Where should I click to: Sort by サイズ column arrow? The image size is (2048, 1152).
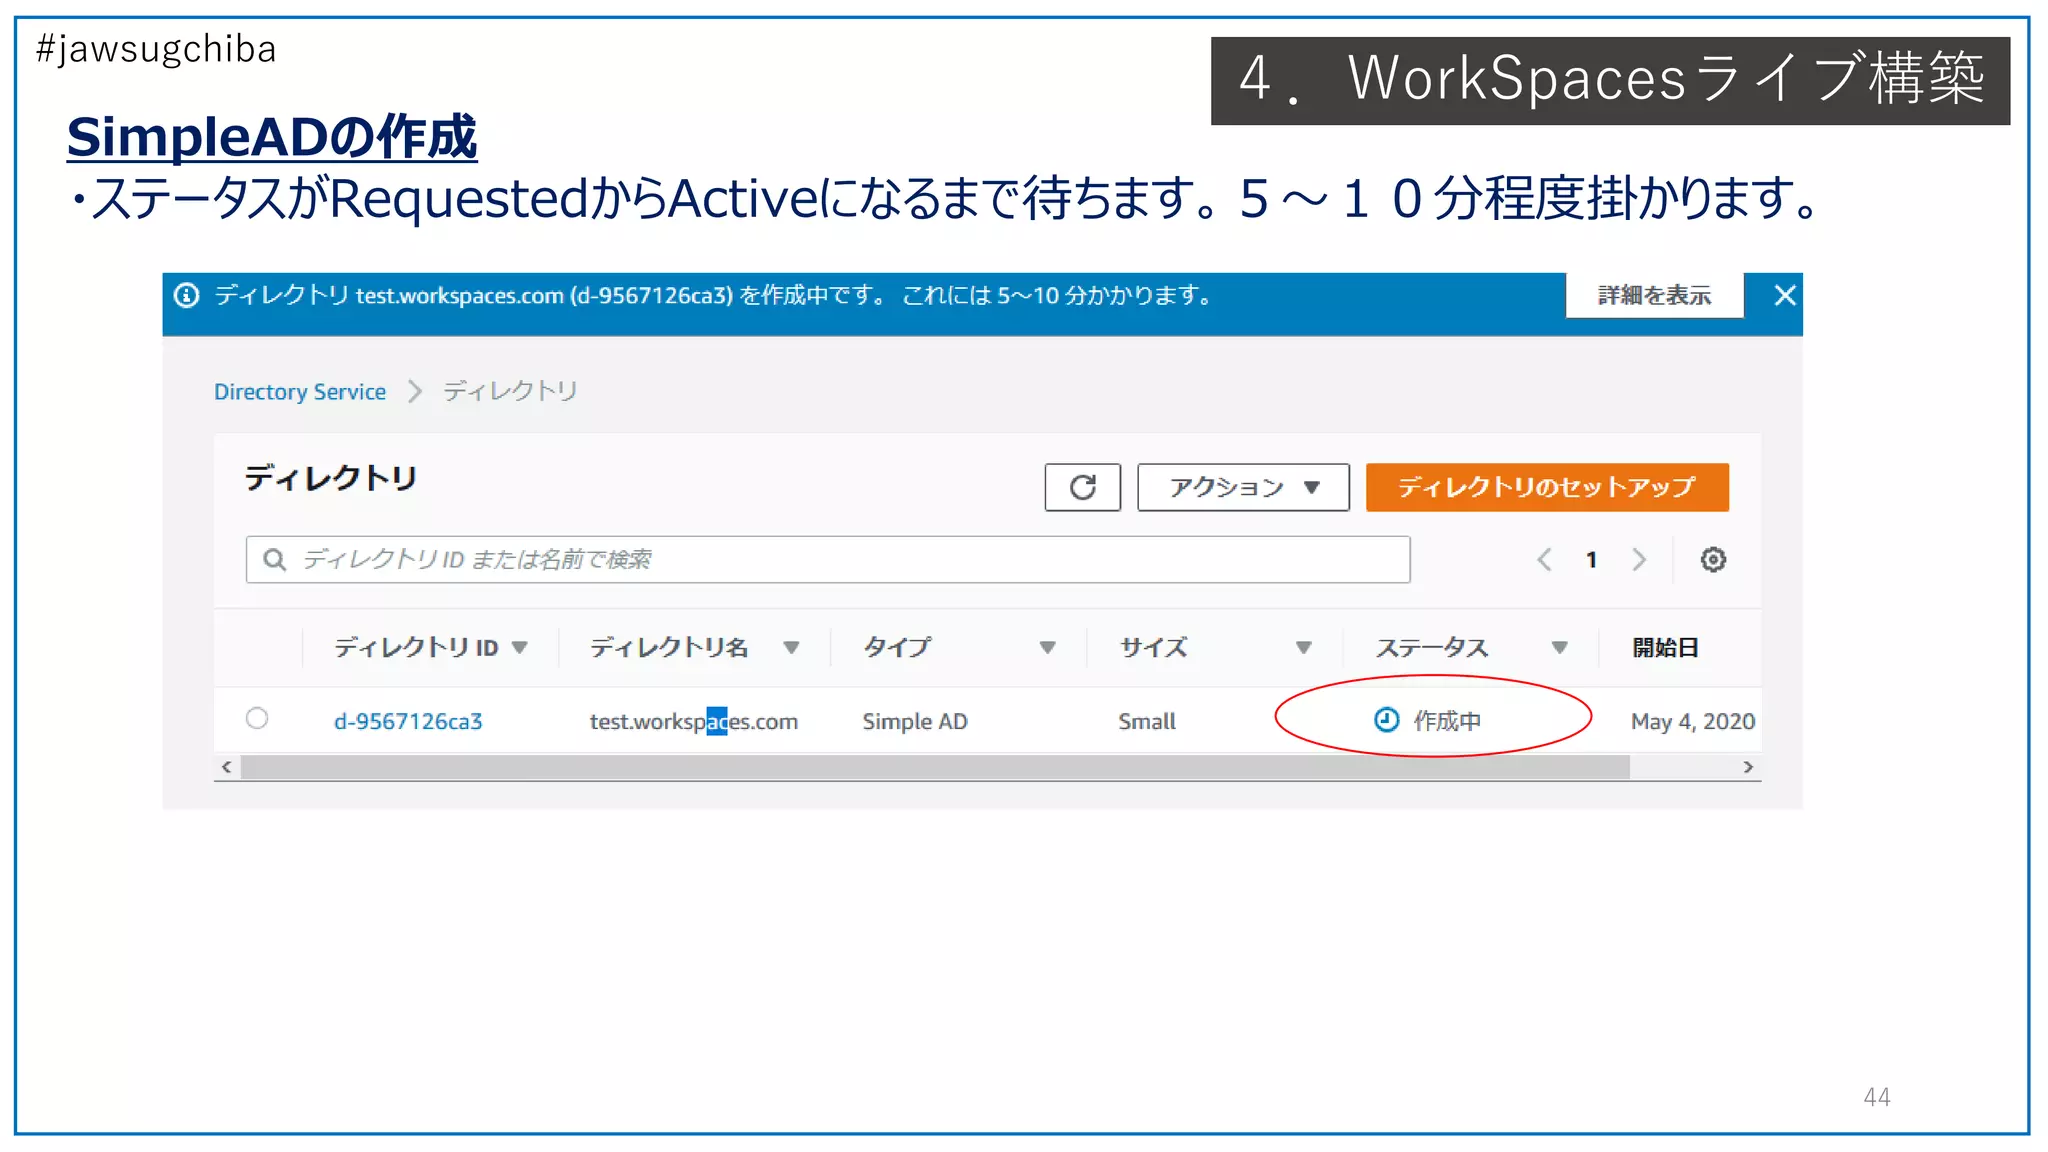tap(1303, 647)
